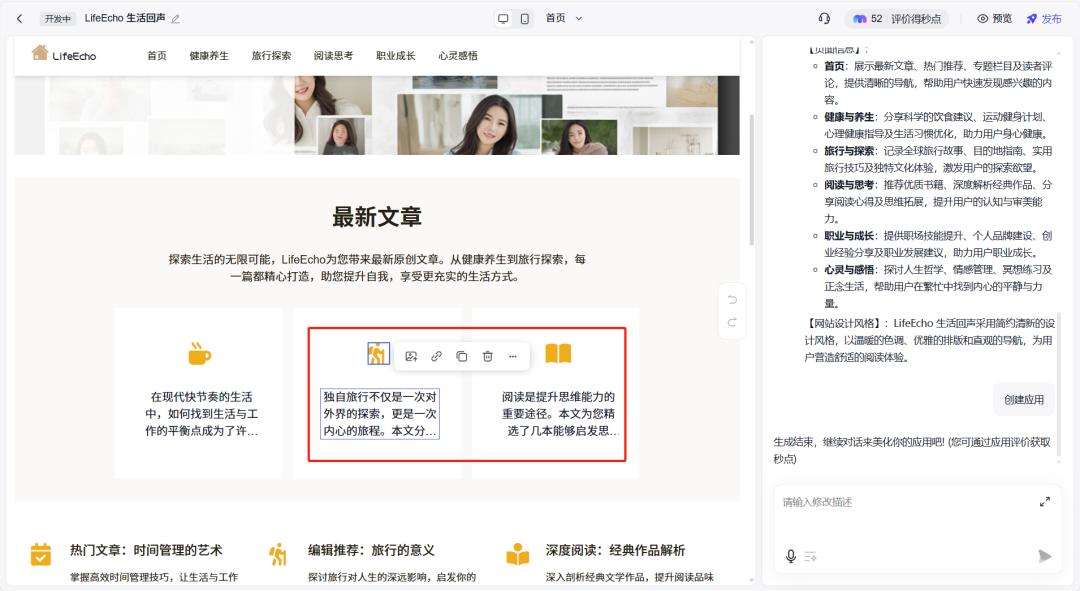Open more options via ellipsis in floating toolbar
Image resolution: width=1080 pixels, height=591 pixels.
pyautogui.click(x=512, y=355)
